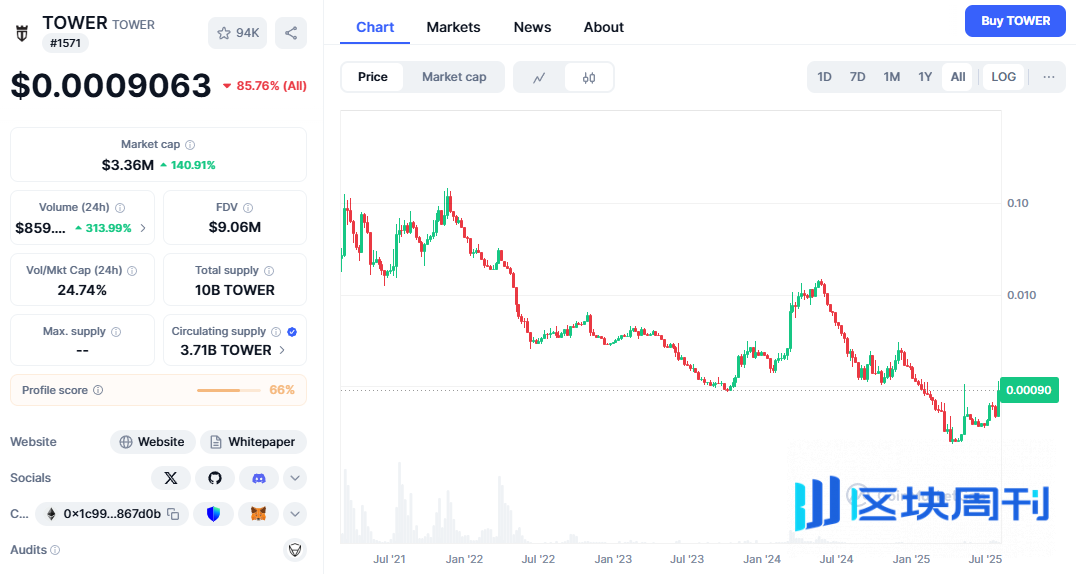Expand more socials dropdown chevron
Screen dimensions: 1076x574
pyautogui.click(x=295, y=478)
